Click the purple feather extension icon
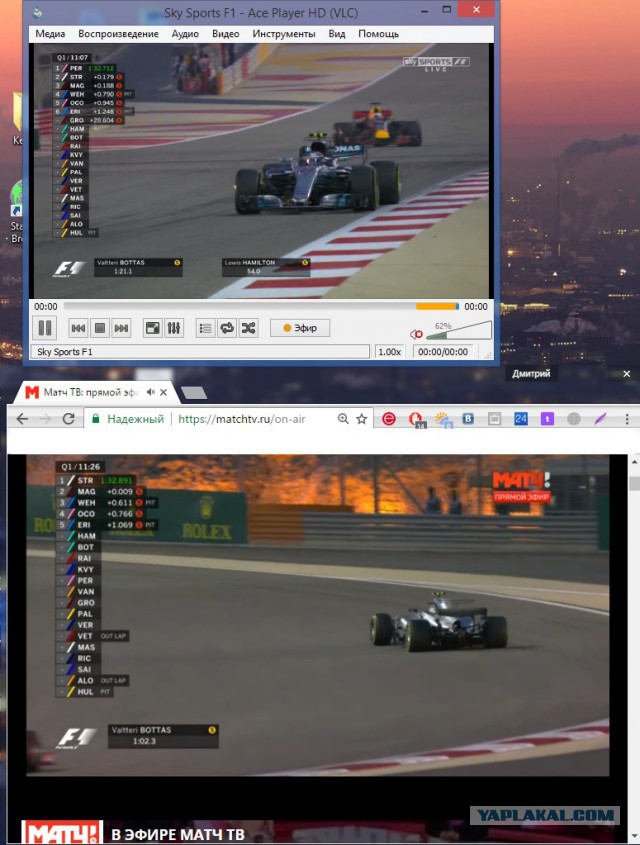640x845 pixels. click(x=600, y=419)
